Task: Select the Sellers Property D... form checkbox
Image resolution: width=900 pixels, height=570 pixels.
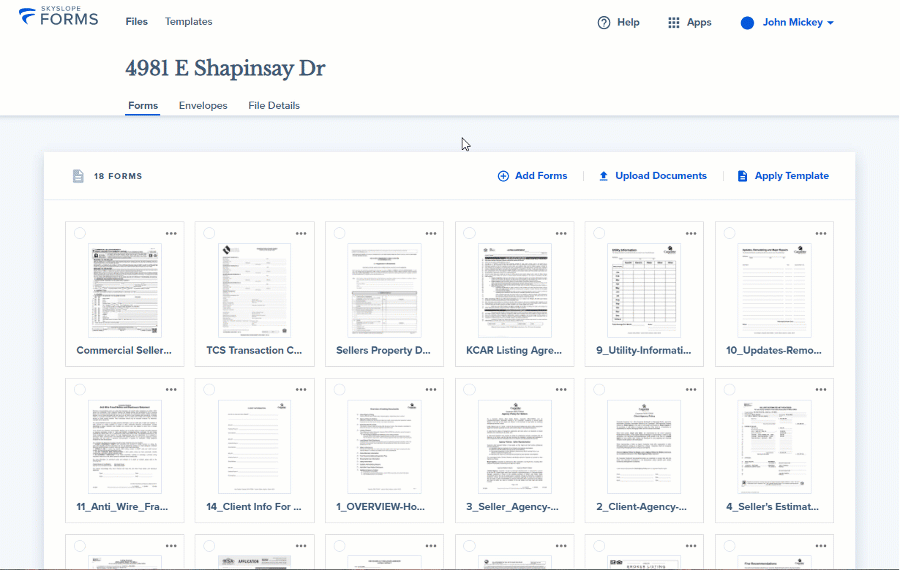Action: tap(340, 233)
